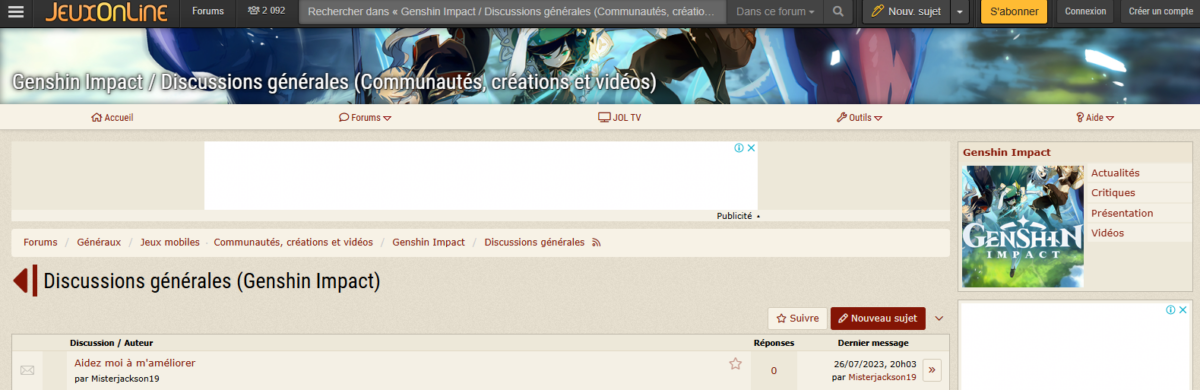Close the banner advertisement
1200x390 pixels.
[751, 148]
